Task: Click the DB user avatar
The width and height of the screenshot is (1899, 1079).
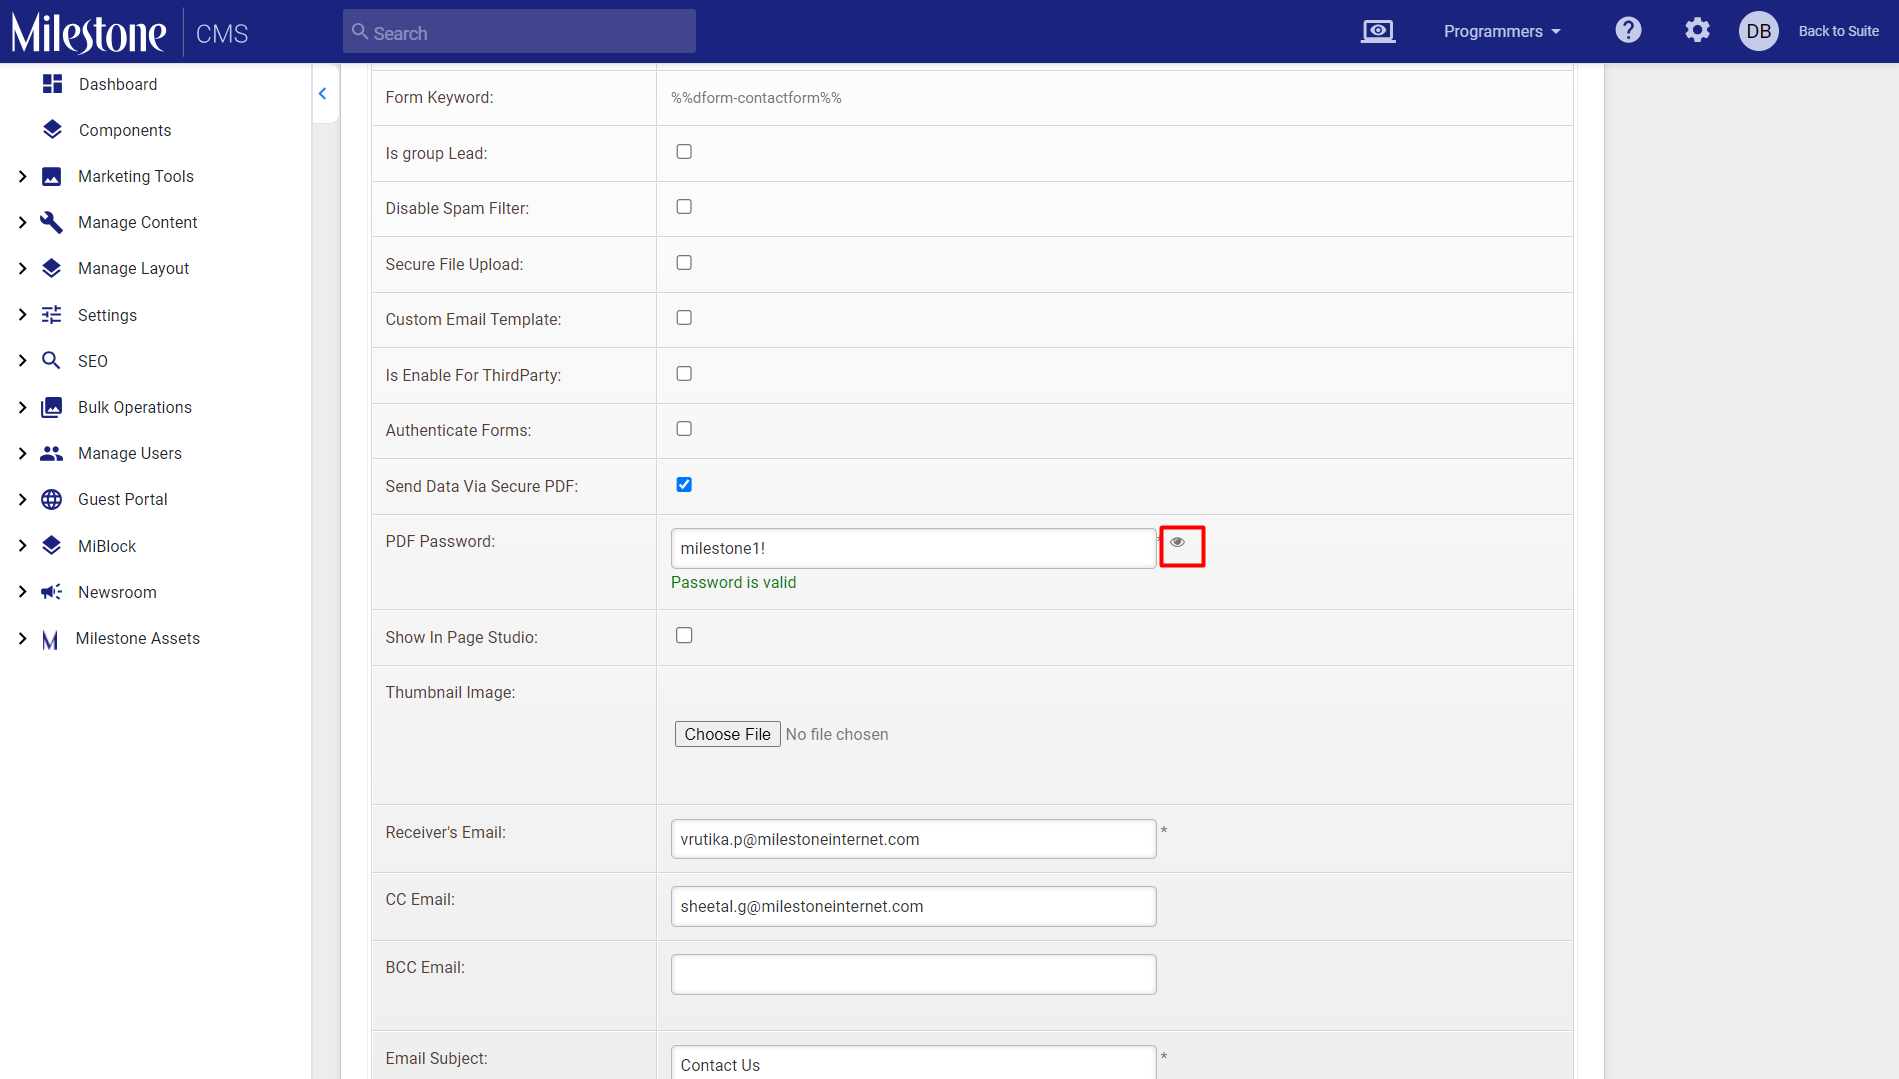Action: tap(1758, 31)
